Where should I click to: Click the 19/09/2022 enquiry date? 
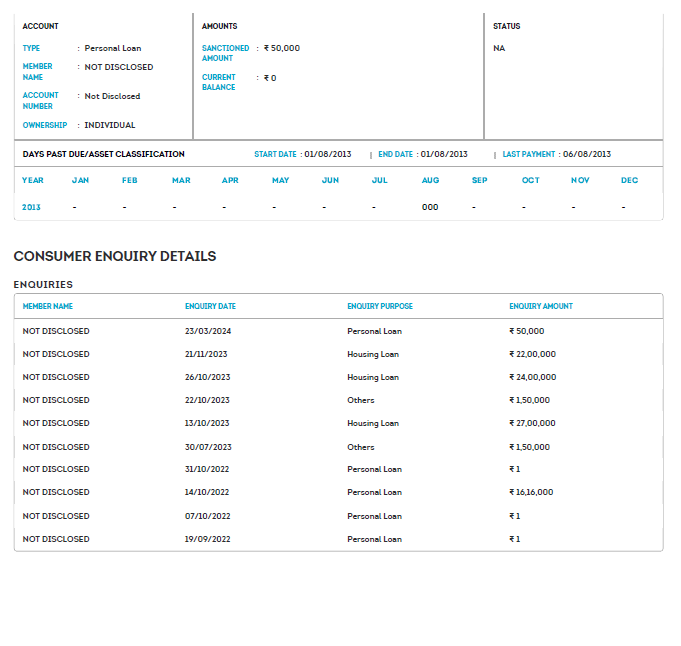[x=207, y=539]
